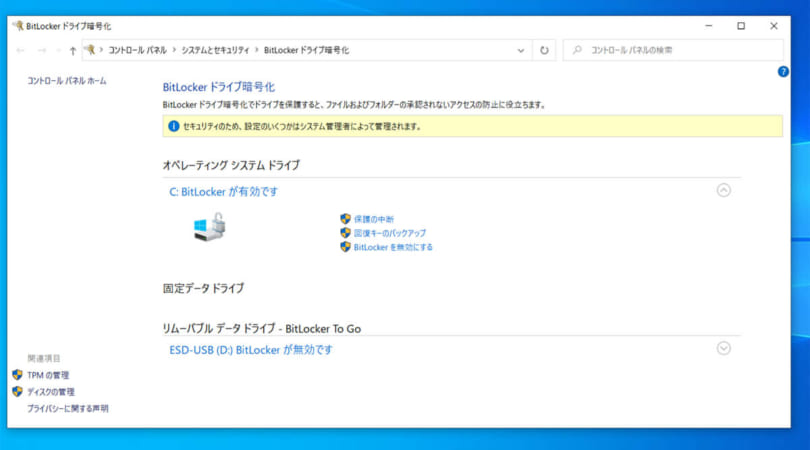The height and width of the screenshot is (450, 810).
Task: Click 回復キーのバックアップ link
Action: [x=389, y=232]
